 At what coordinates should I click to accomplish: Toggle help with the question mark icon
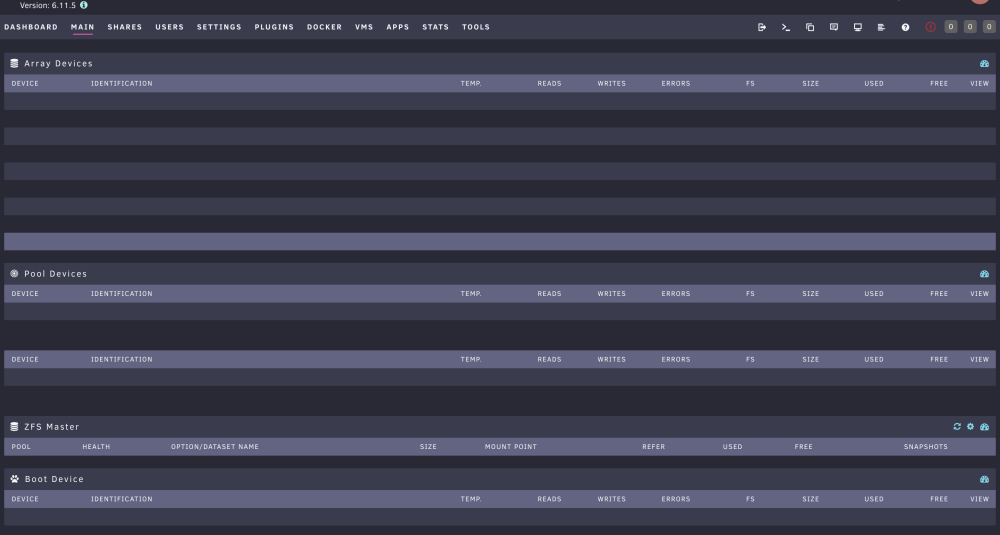click(x=905, y=27)
